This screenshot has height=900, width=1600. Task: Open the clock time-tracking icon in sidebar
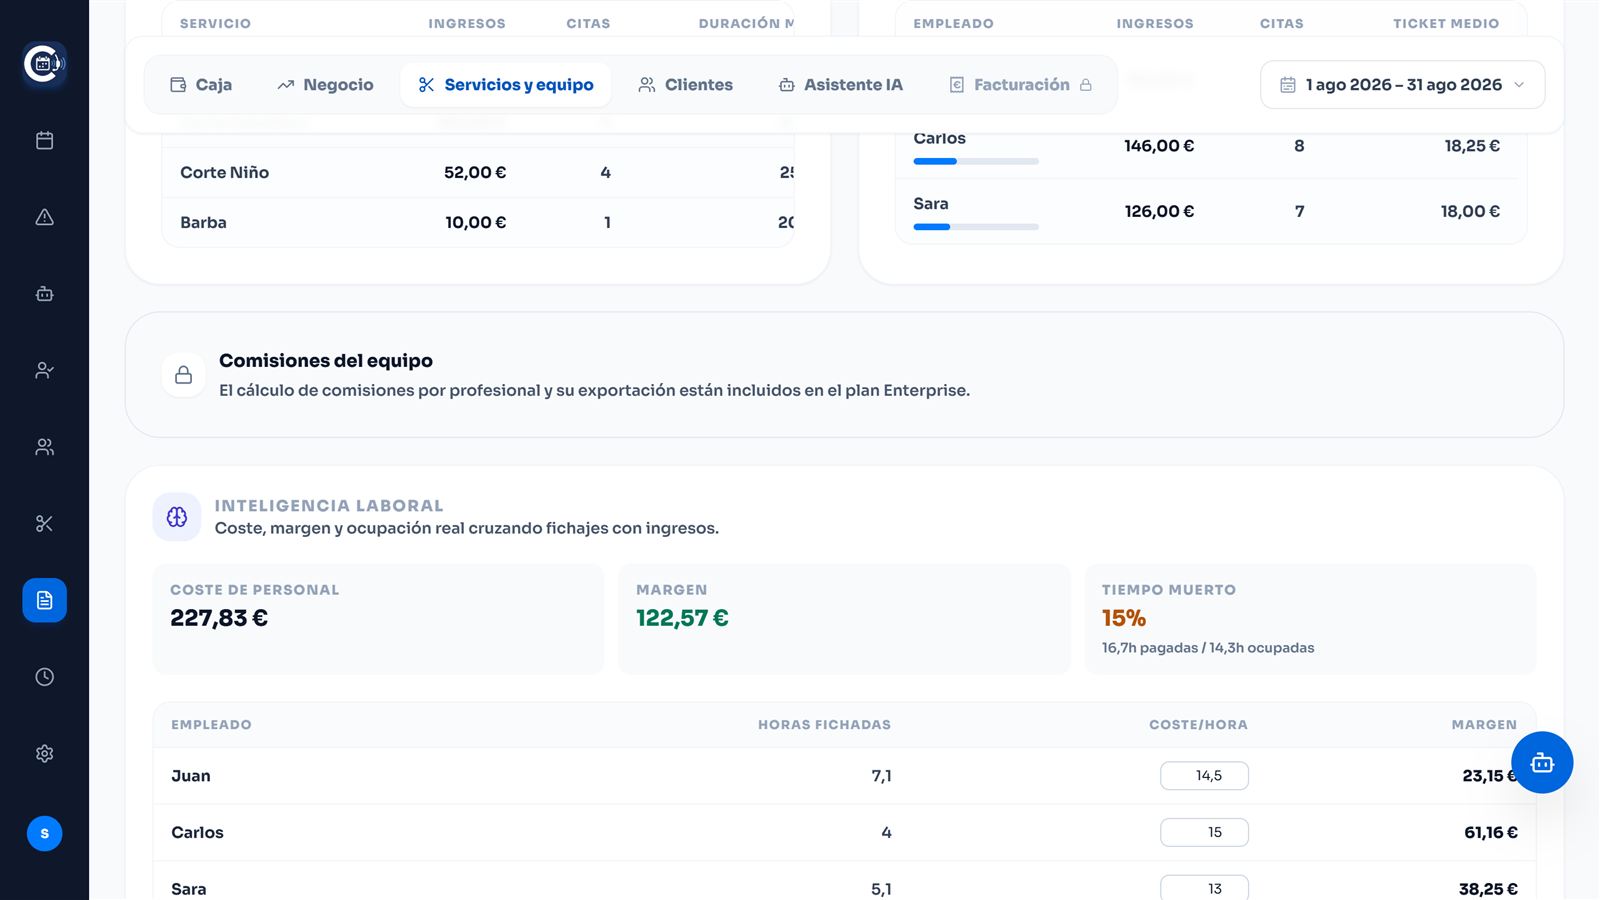coord(44,677)
